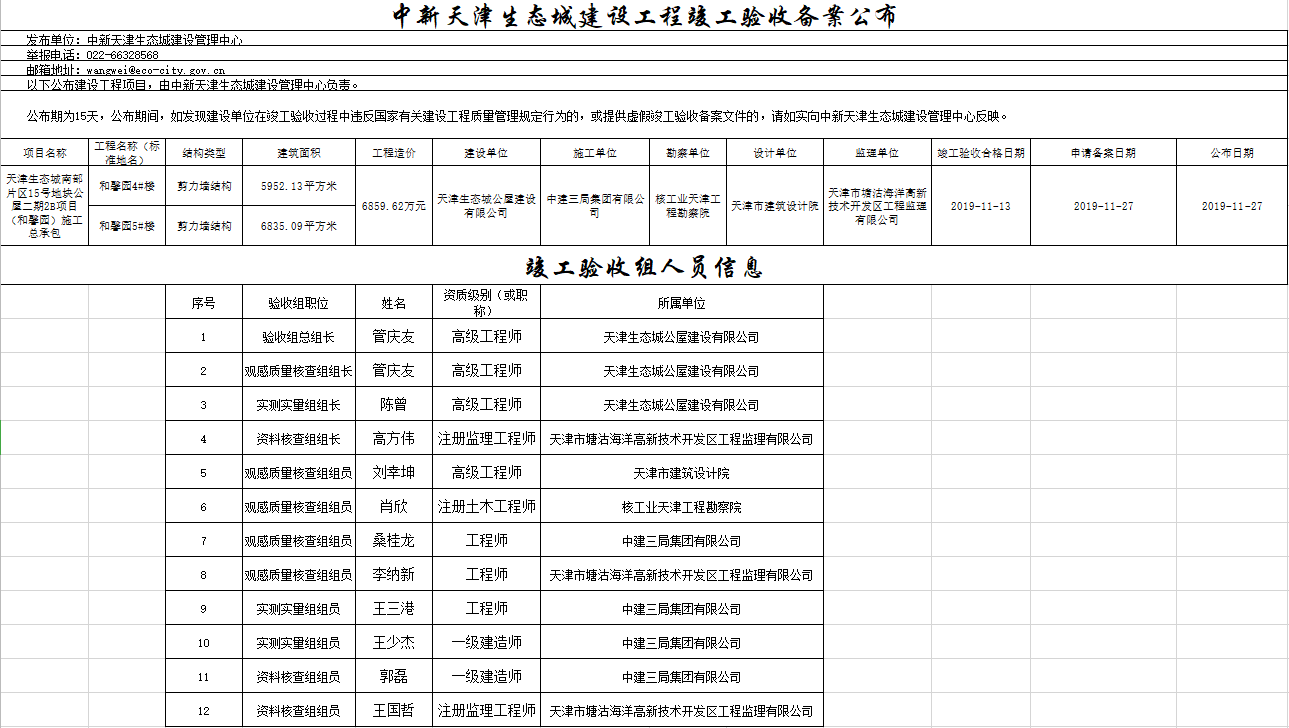1289x728 pixels.
Task: Select the 序号 header cell
Action: click(x=203, y=303)
